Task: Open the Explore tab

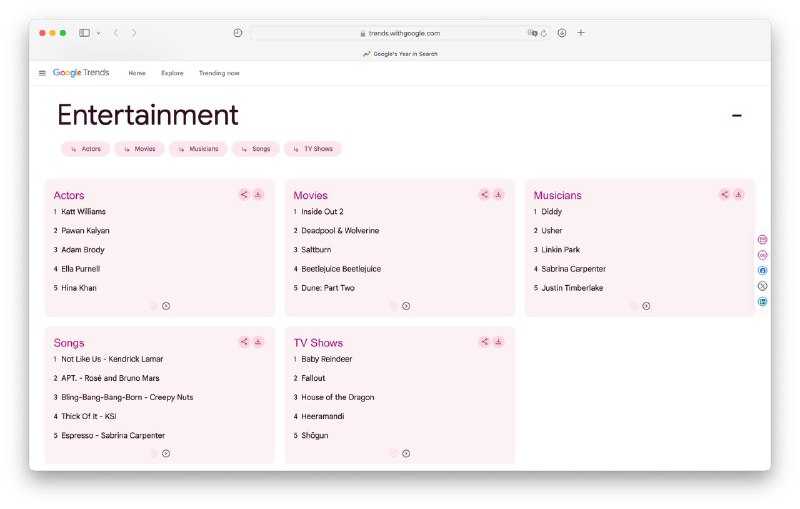Action: pos(172,73)
